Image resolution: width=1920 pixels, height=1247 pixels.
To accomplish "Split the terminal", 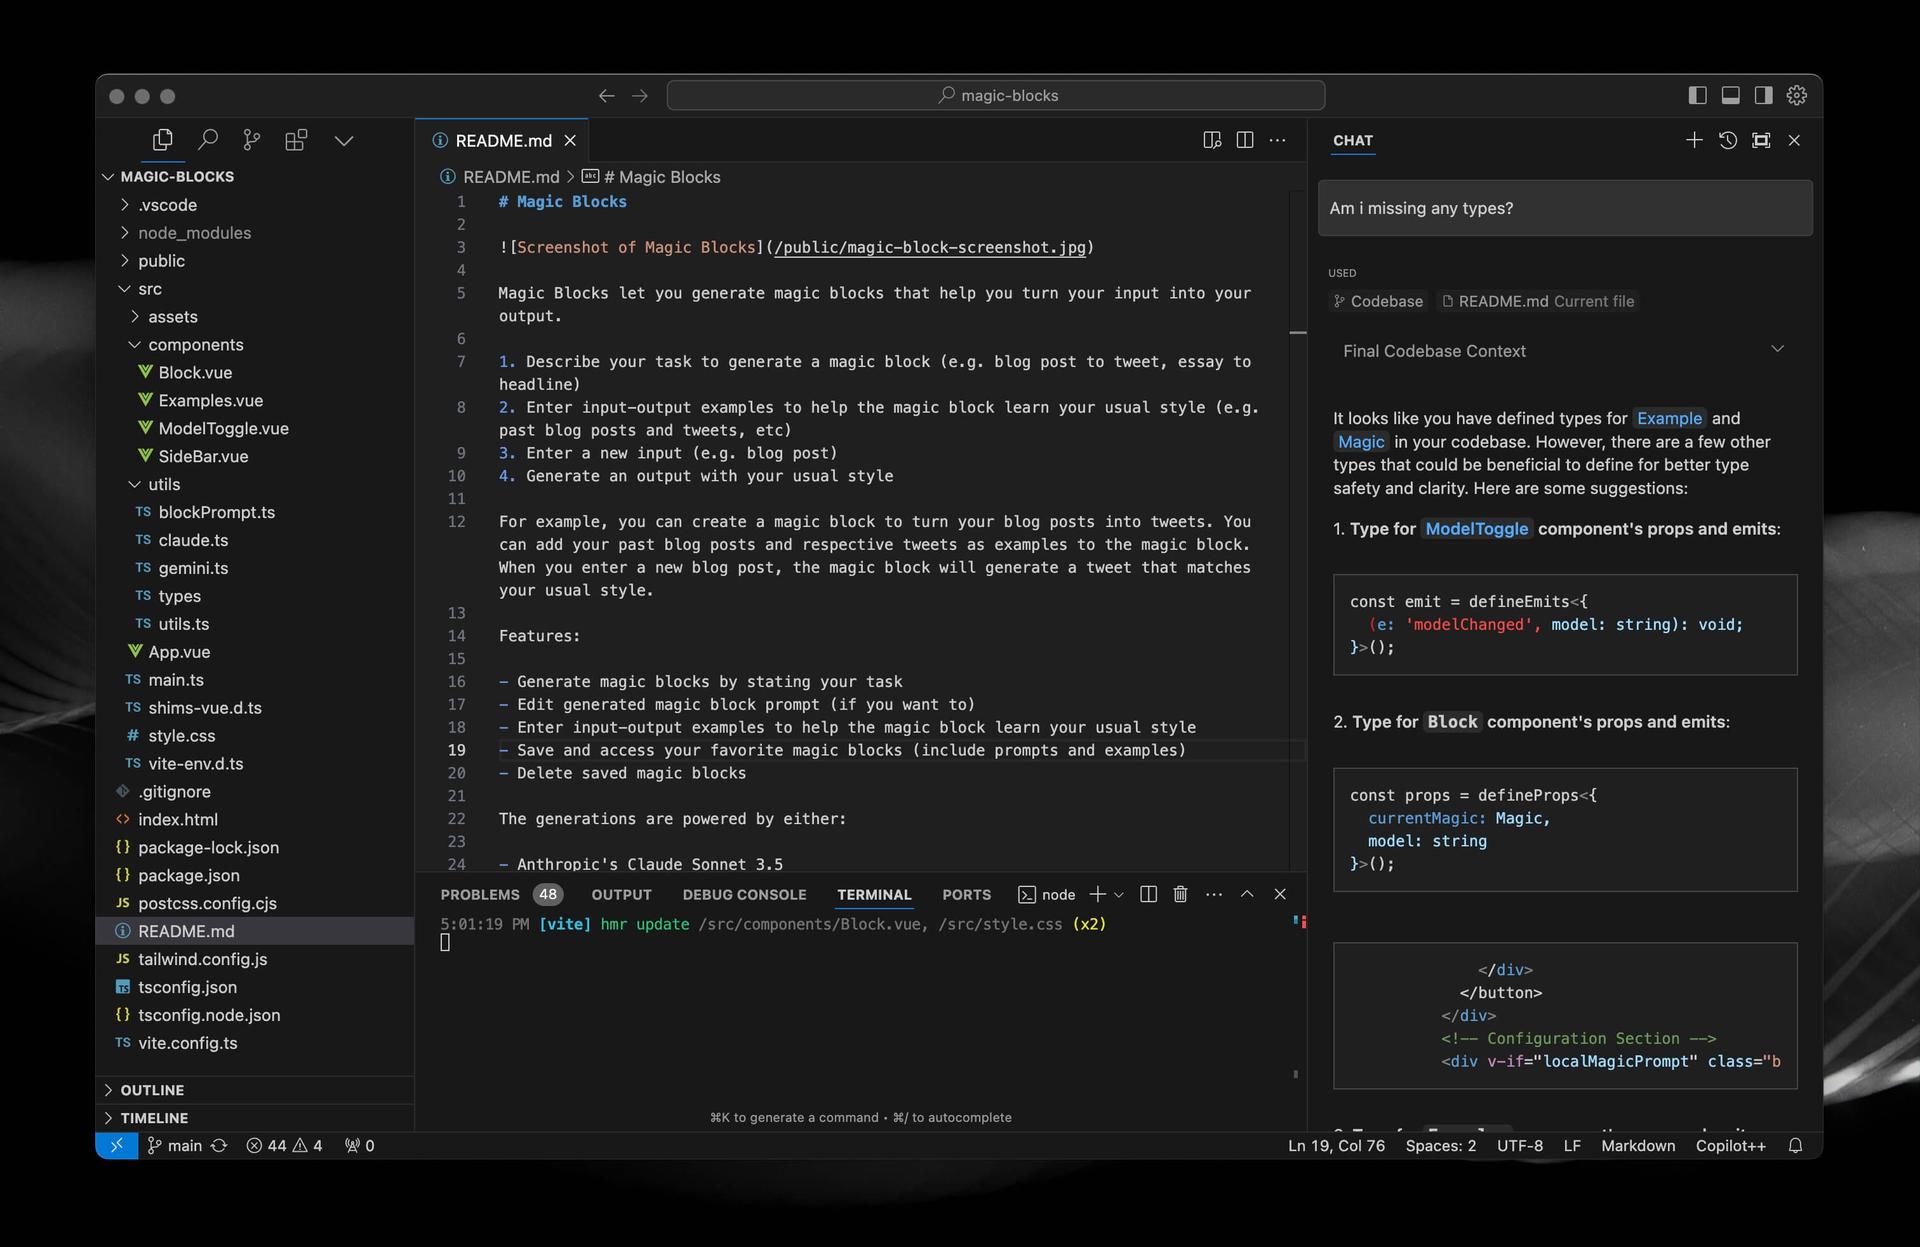I will [1148, 894].
